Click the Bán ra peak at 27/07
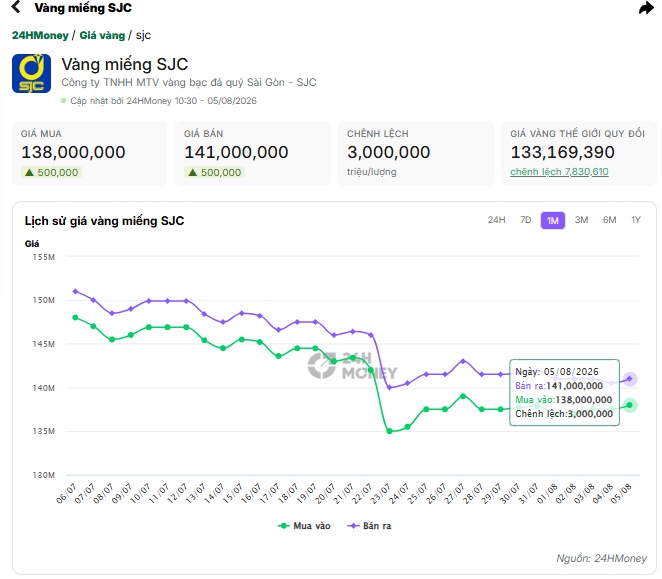The image size is (662, 579). pos(463,361)
